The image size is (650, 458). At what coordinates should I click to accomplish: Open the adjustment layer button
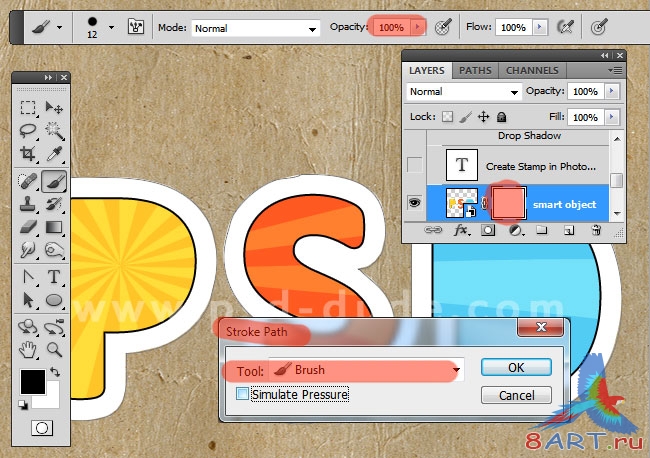tap(515, 230)
